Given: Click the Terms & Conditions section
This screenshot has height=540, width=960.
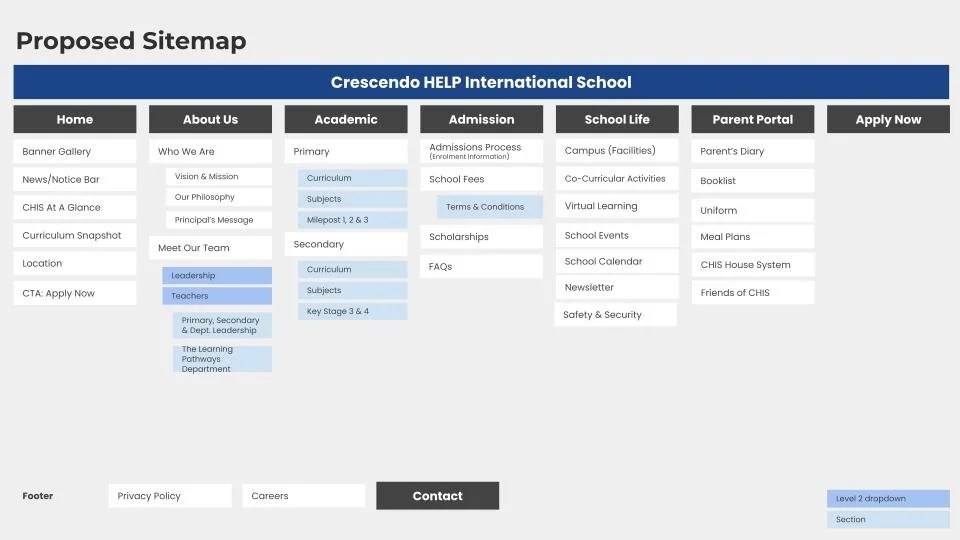Looking at the screenshot, I should [490, 207].
